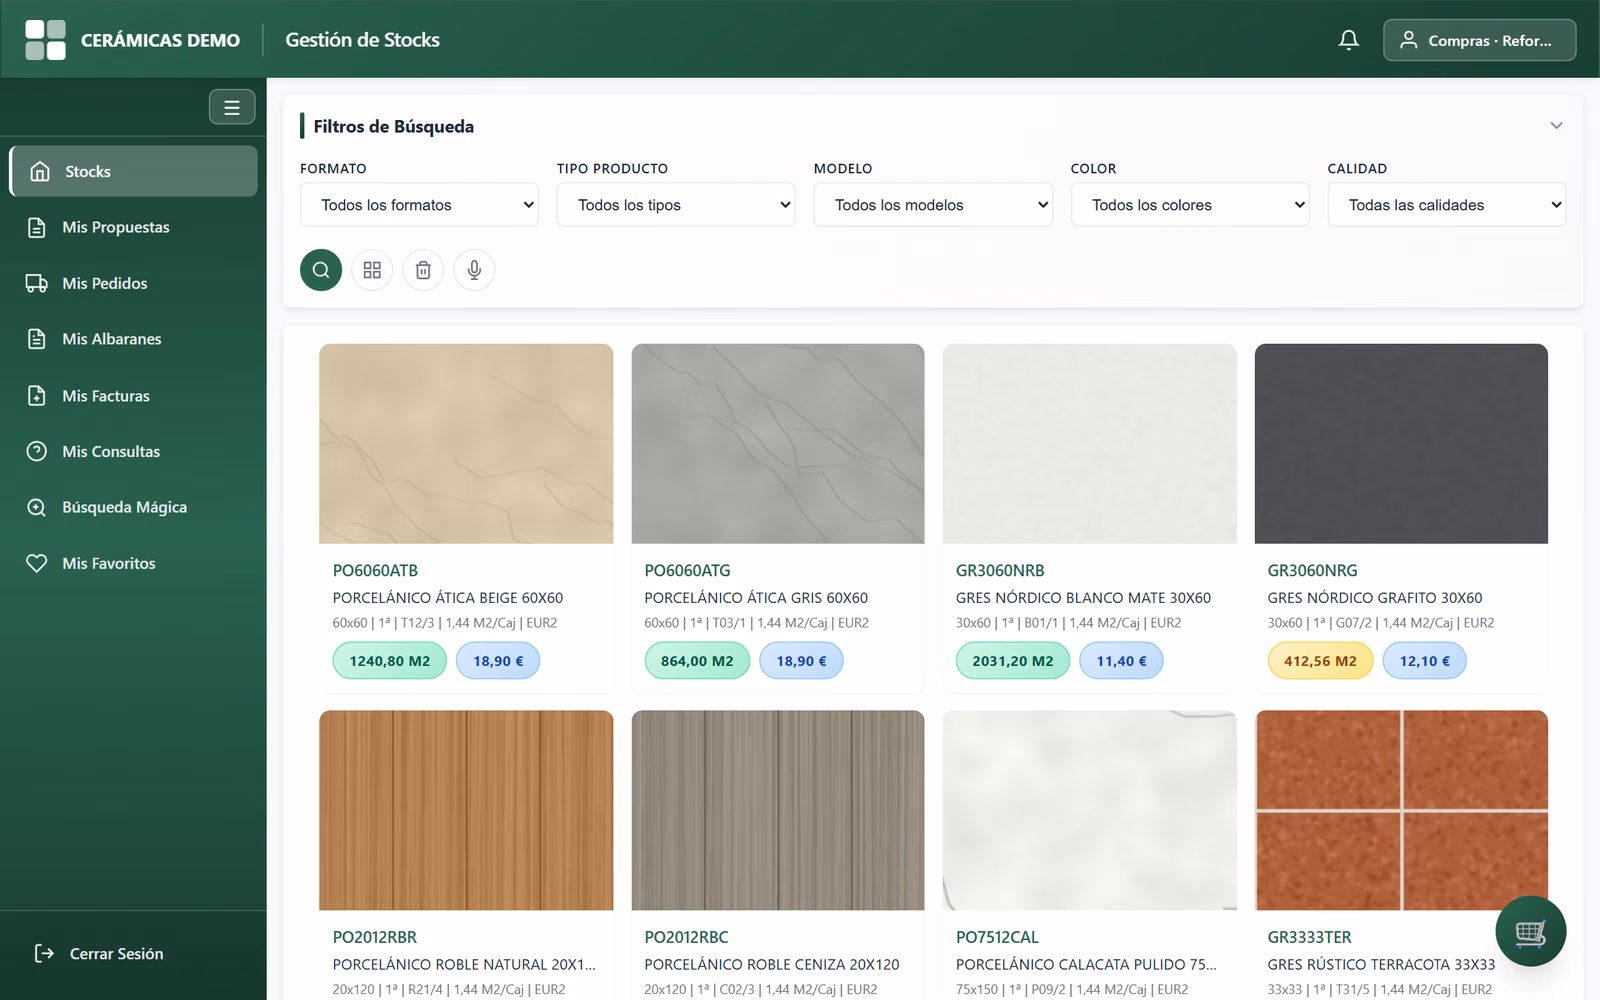Image resolution: width=1600 pixels, height=1000 pixels.
Task: Open the Roble Natural wood tile image
Action: pyautogui.click(x=466, y=810)
